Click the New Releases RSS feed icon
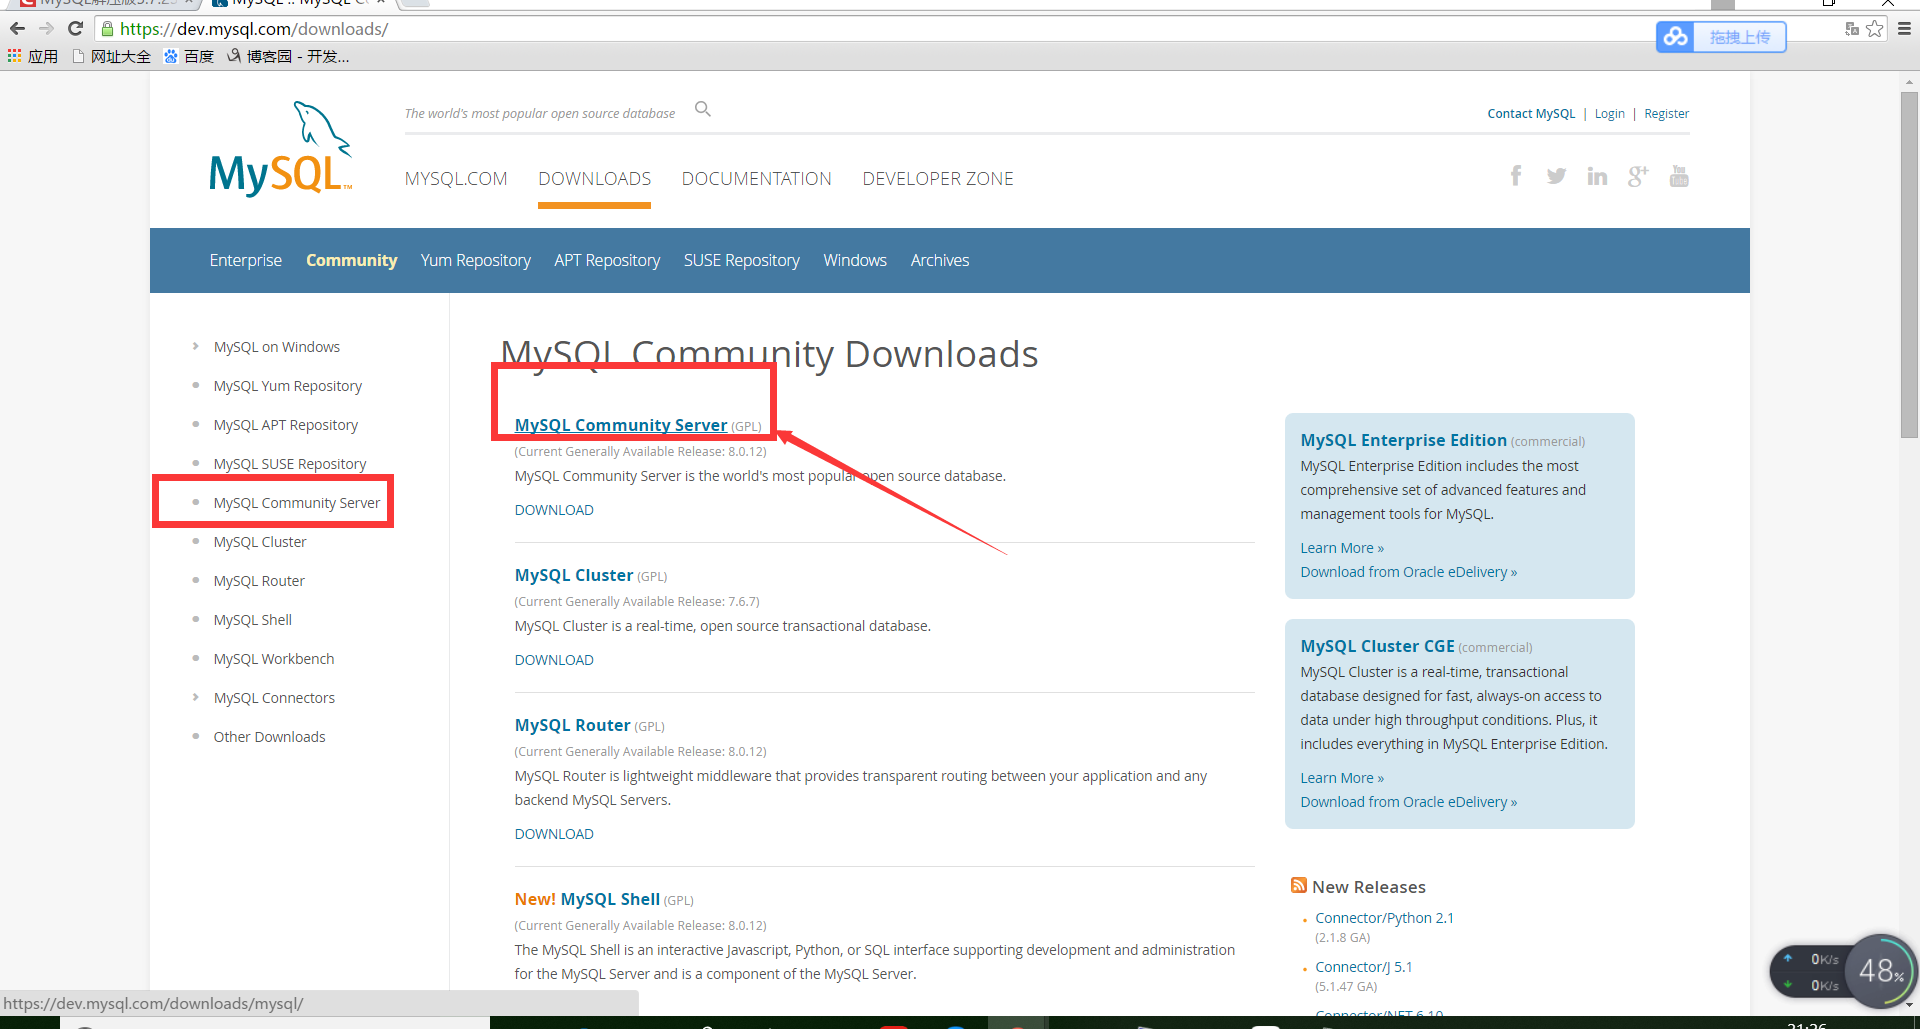This screenshot has width=1920, height=1029. [1299, 885]
